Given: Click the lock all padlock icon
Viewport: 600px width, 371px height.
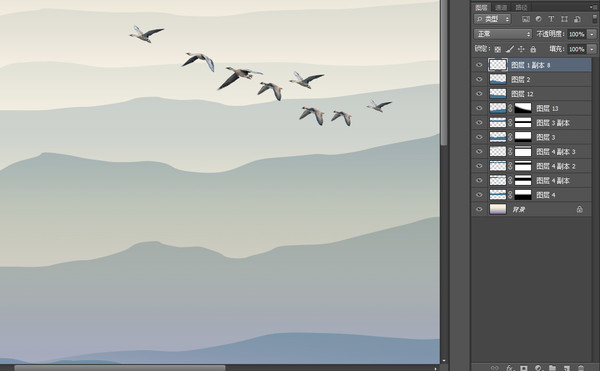Looking at the screenshot, I should [533, 49].
